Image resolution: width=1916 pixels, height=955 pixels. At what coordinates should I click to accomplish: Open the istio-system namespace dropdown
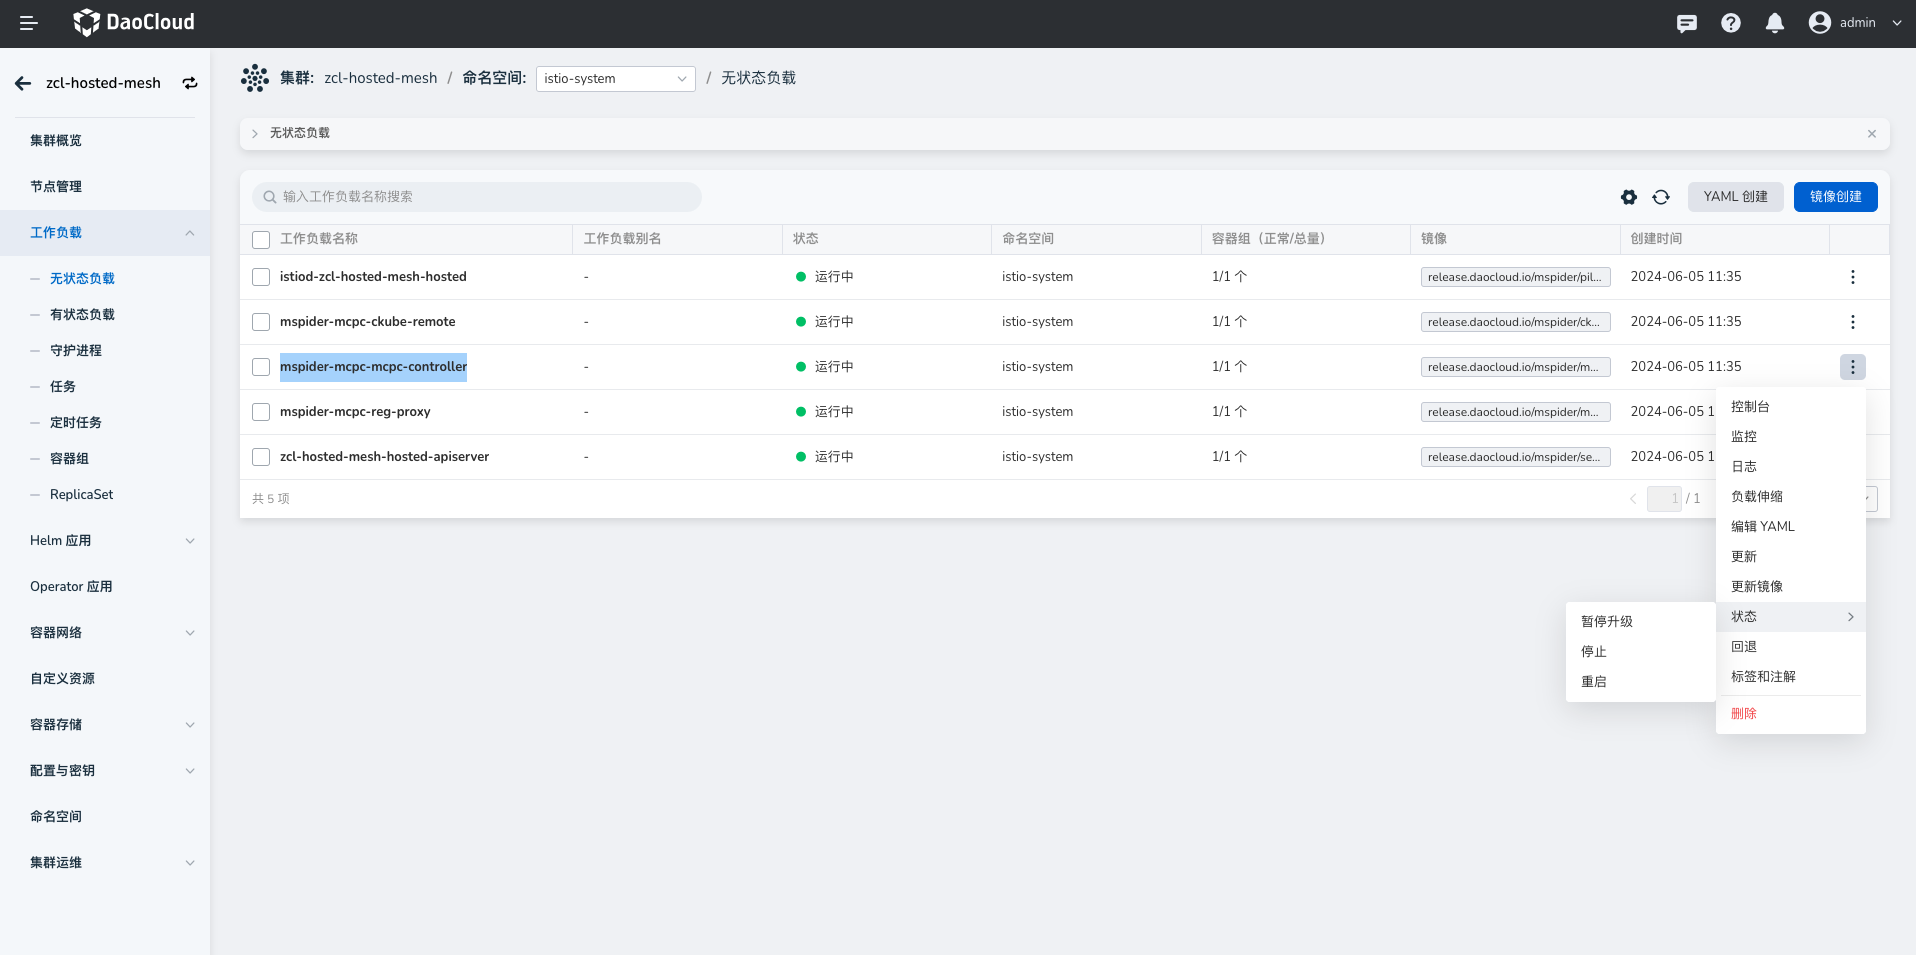pos(615,79)
